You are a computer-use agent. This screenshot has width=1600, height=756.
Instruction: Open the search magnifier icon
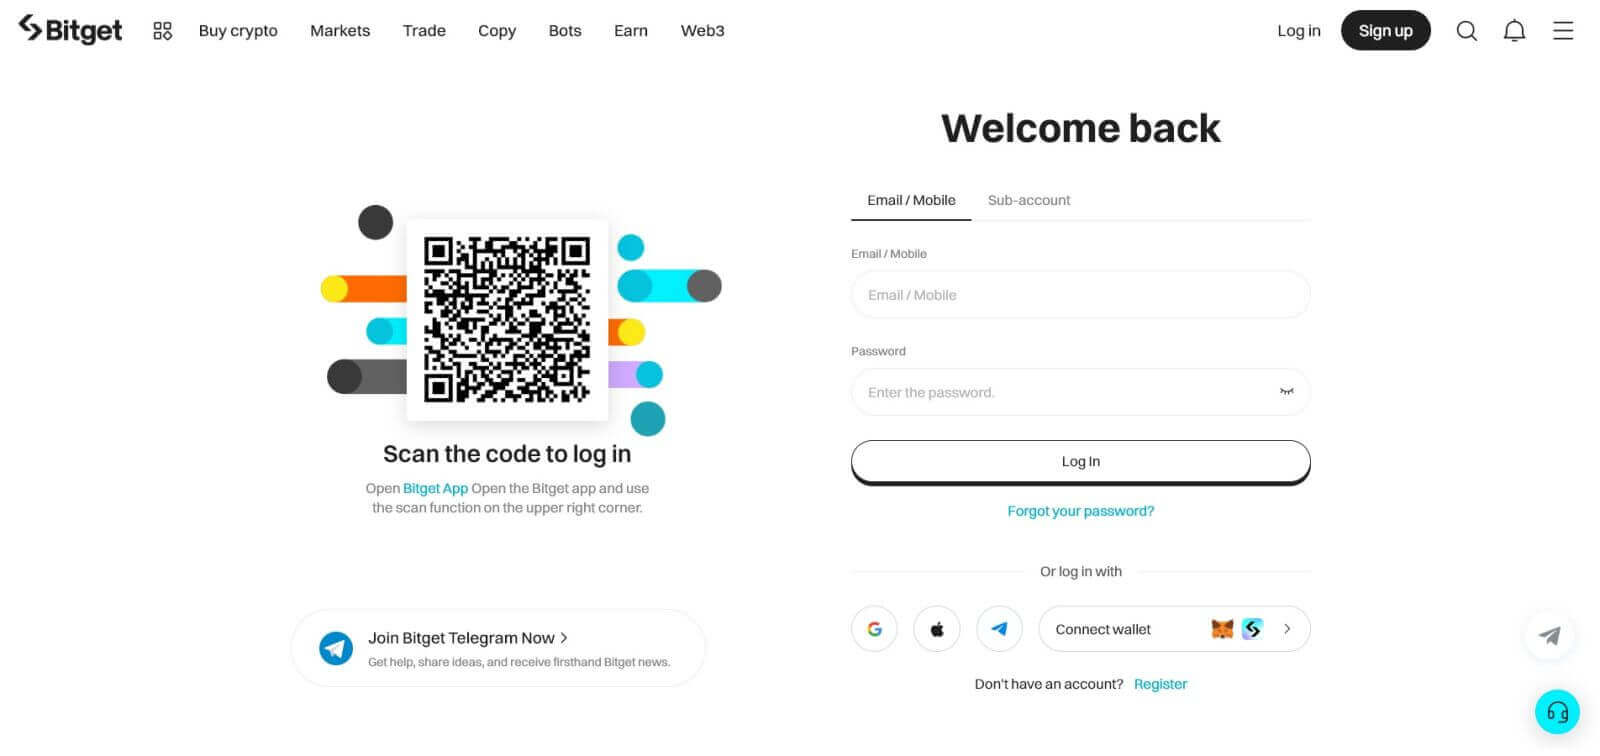[x=1466, y=31]
